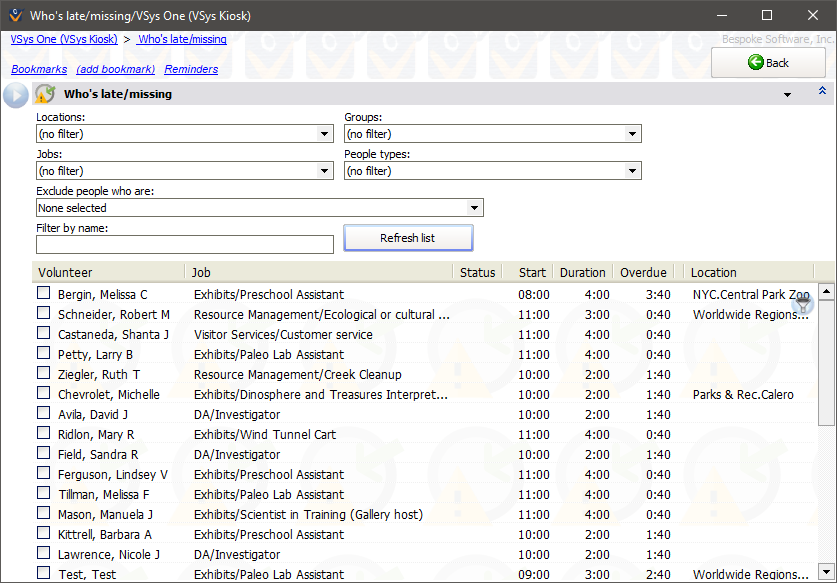Open the small black arrow panel menu
The height and width of the screenshot is (583, 837).
787,95
